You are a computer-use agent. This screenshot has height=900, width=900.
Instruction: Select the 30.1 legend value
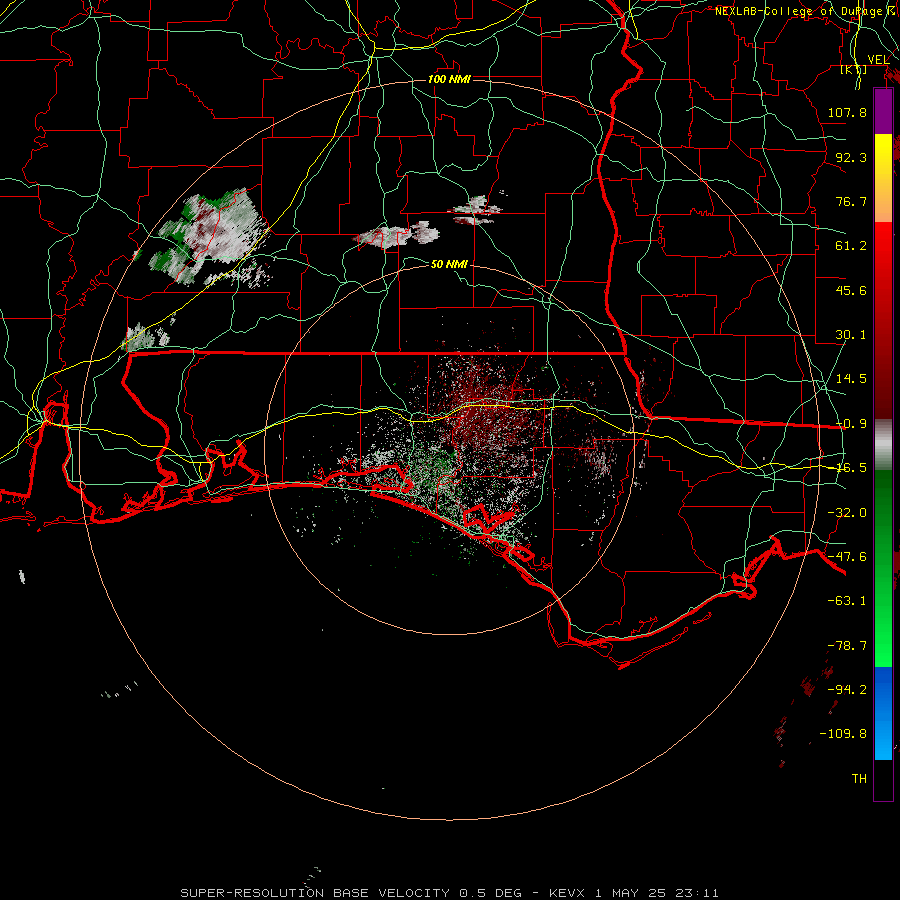851,335
